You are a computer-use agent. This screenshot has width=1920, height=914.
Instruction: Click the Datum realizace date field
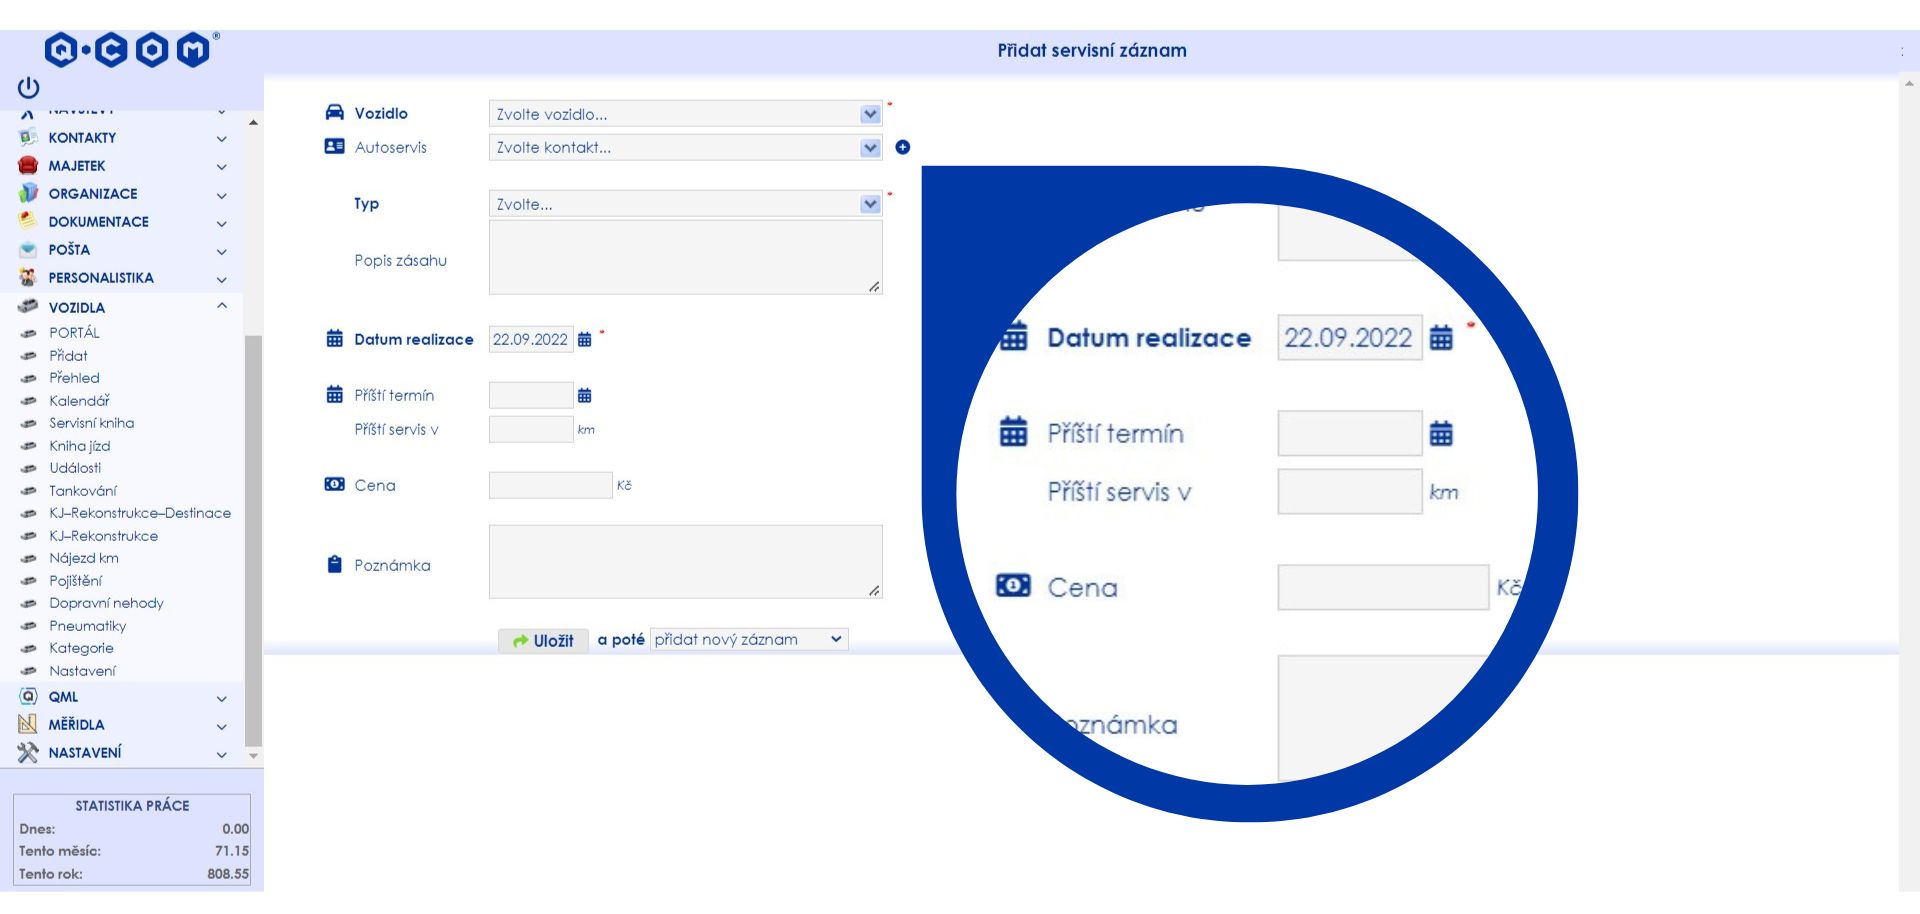click(x=531, y=340)
